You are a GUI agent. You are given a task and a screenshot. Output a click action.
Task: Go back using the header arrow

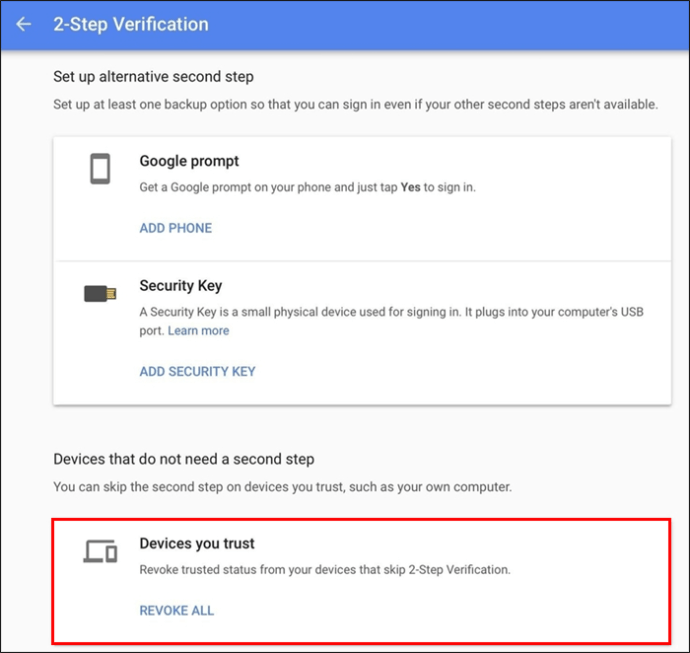click(x=24, y=24)
